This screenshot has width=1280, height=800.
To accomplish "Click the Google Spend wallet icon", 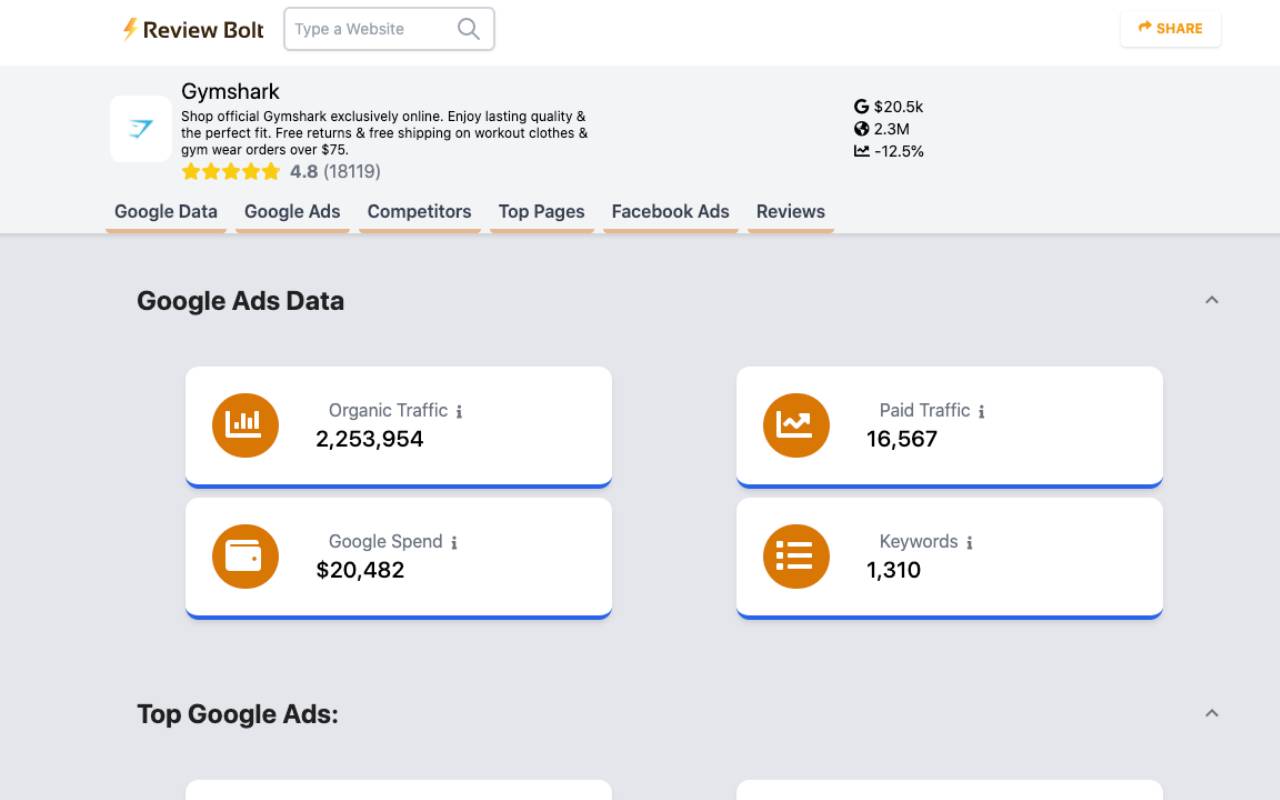I will (x=245, y=556).
